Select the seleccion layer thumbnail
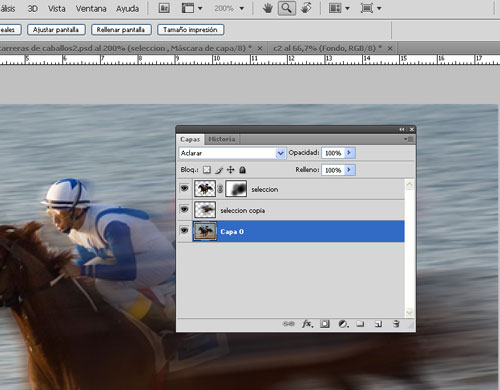 point(205,189)
